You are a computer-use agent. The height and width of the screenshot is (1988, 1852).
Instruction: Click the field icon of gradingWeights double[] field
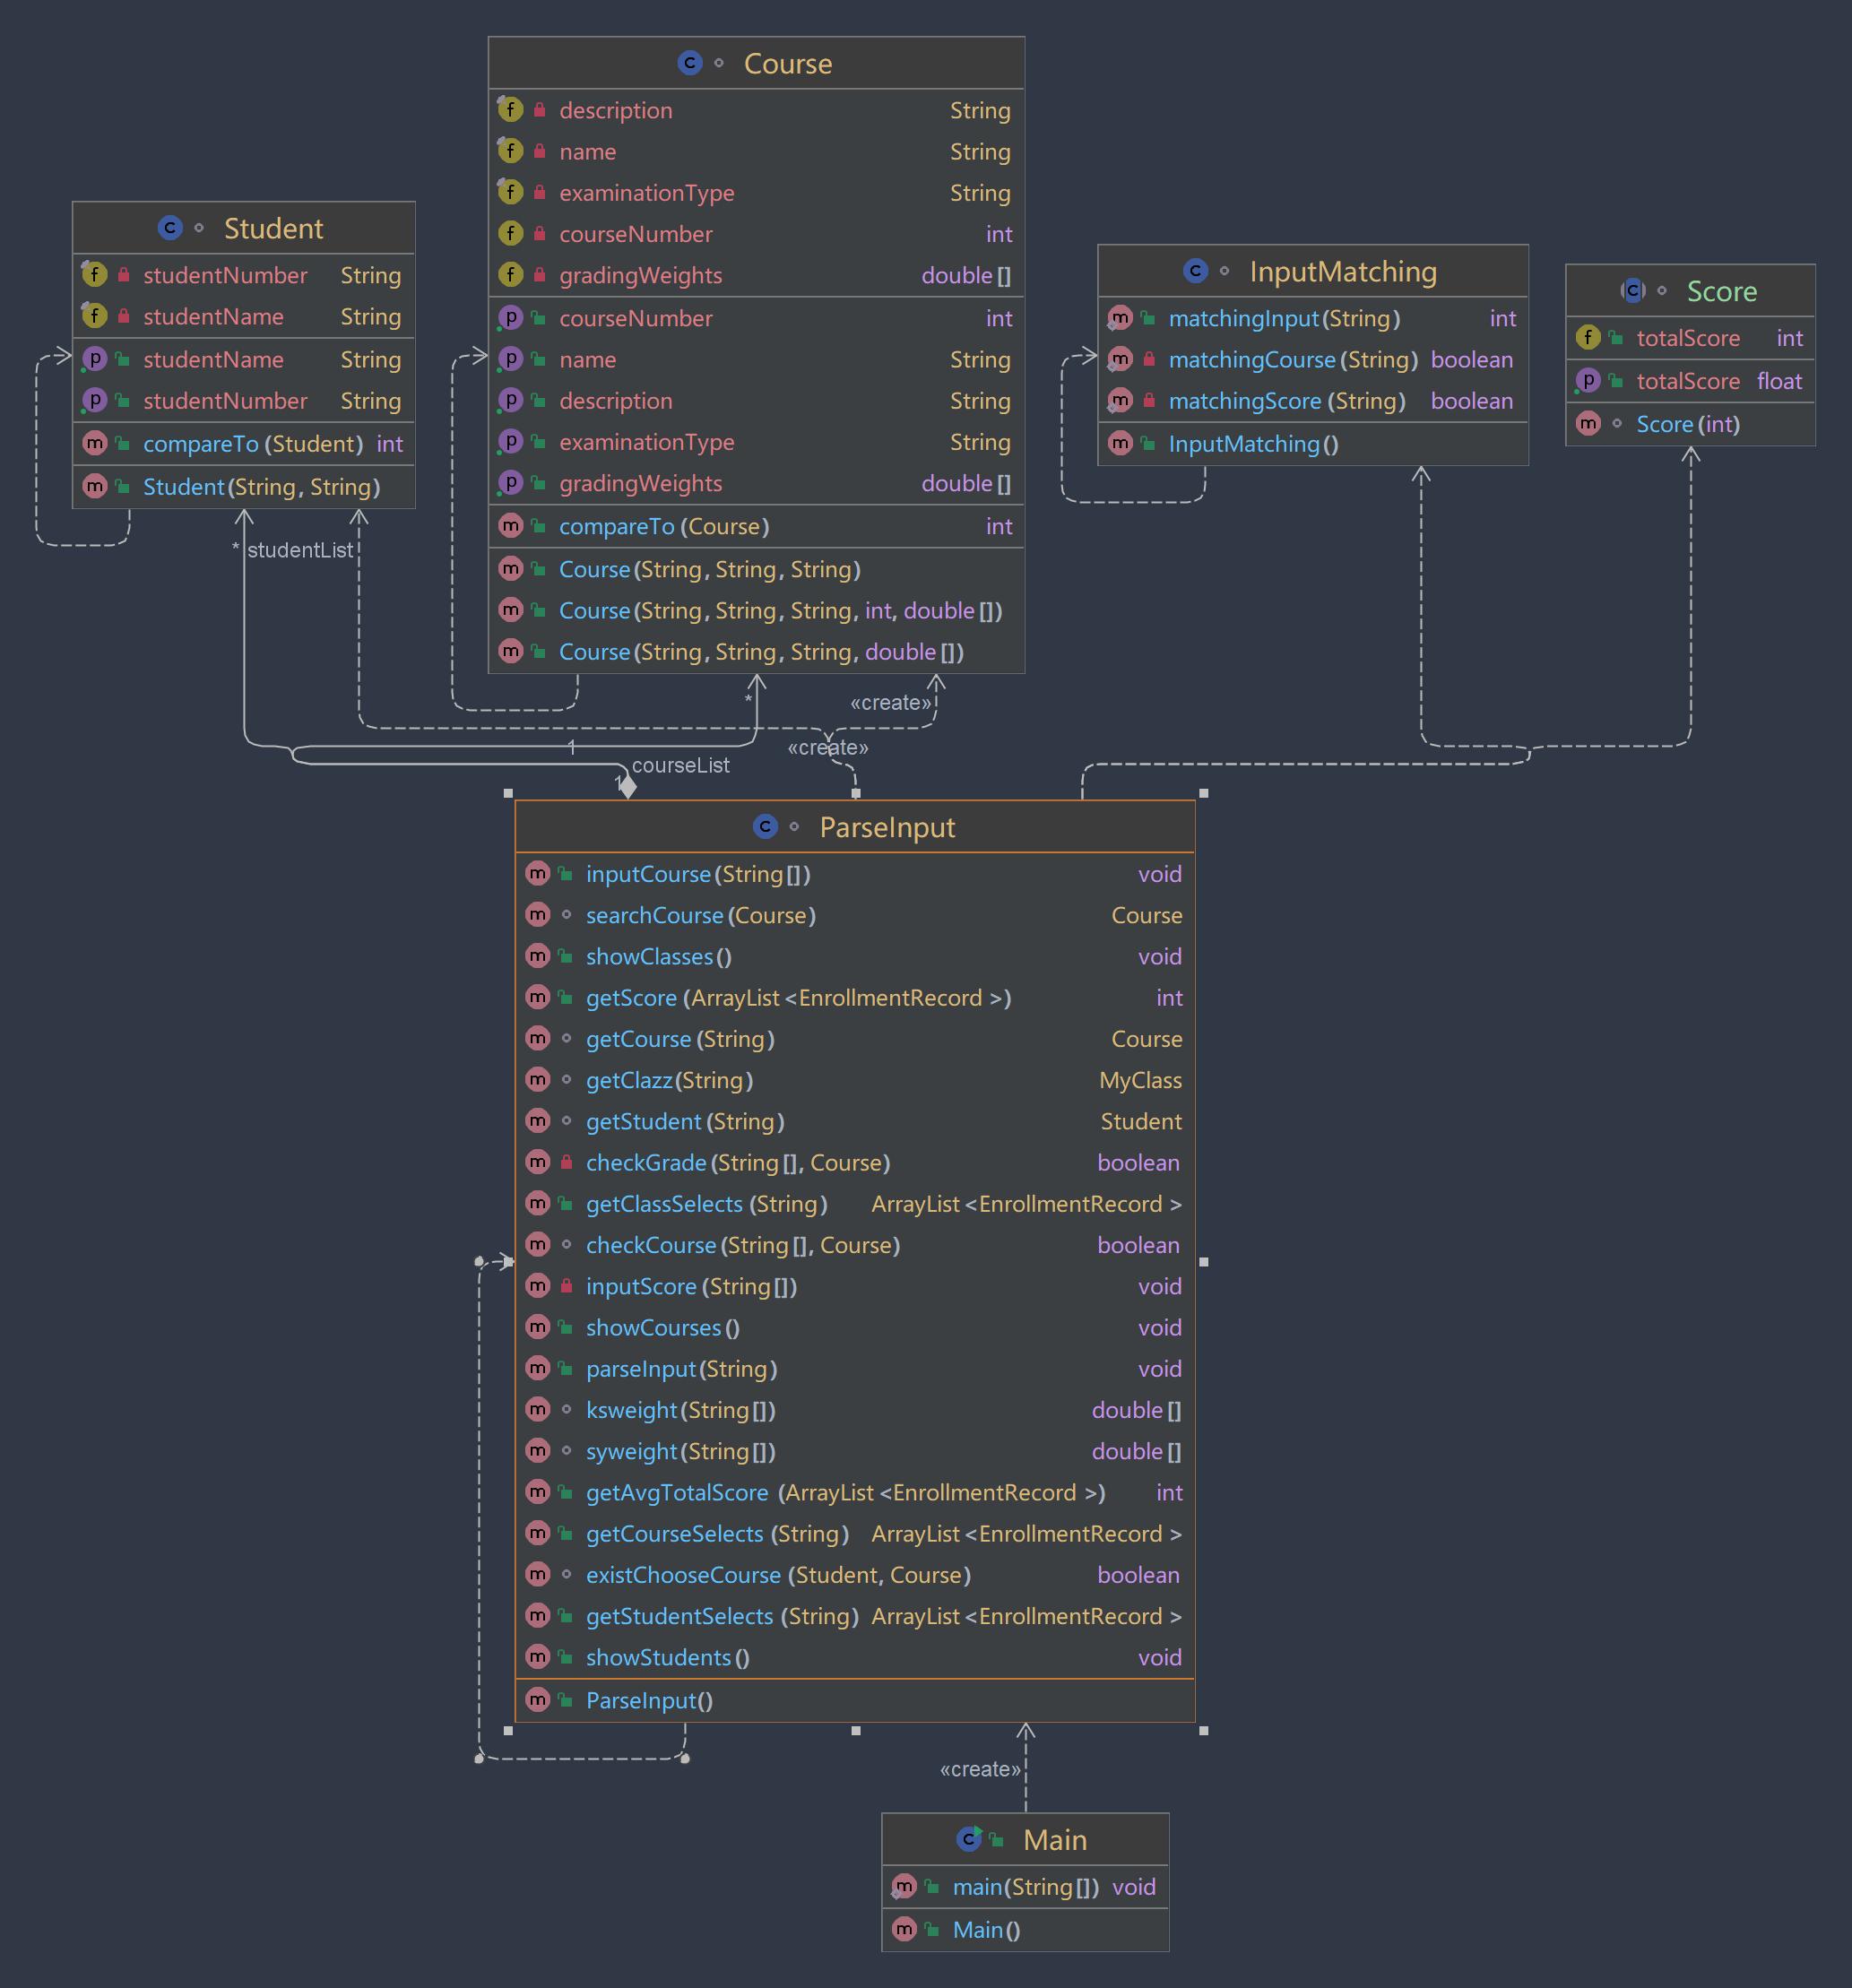click(x=510, y=274)
